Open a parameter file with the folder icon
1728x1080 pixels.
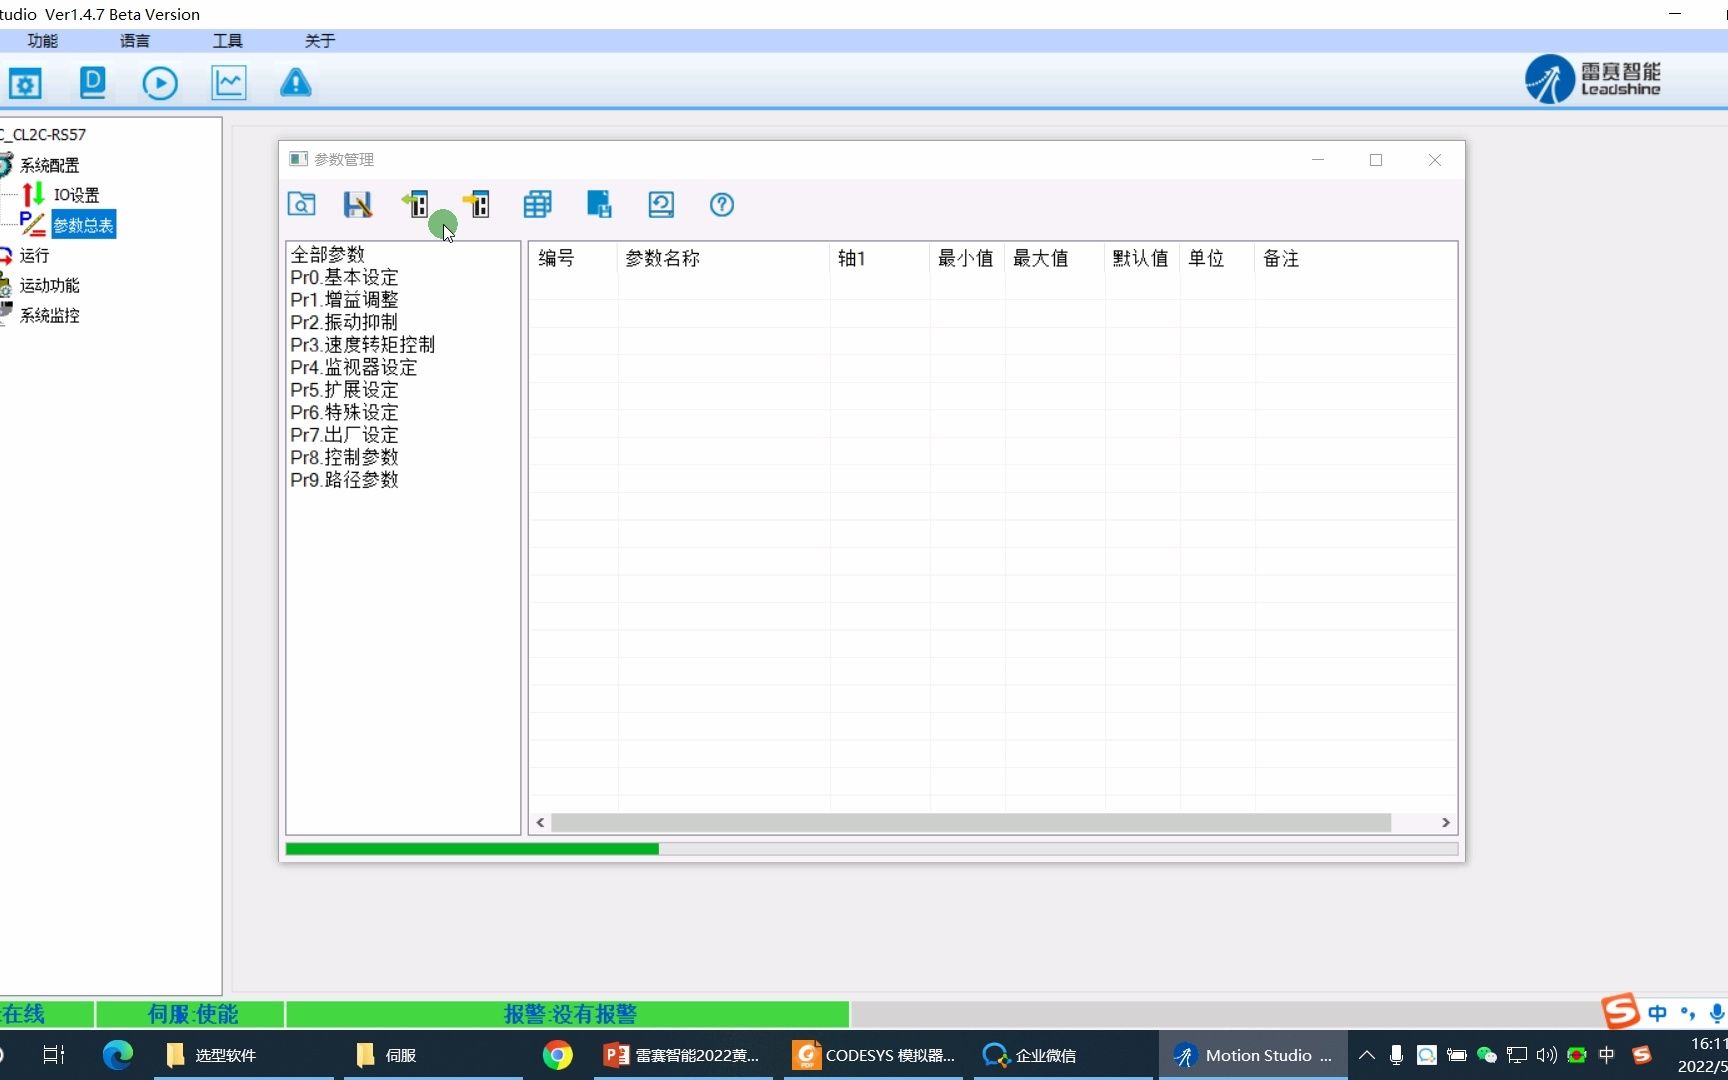[x=300, y=204]
